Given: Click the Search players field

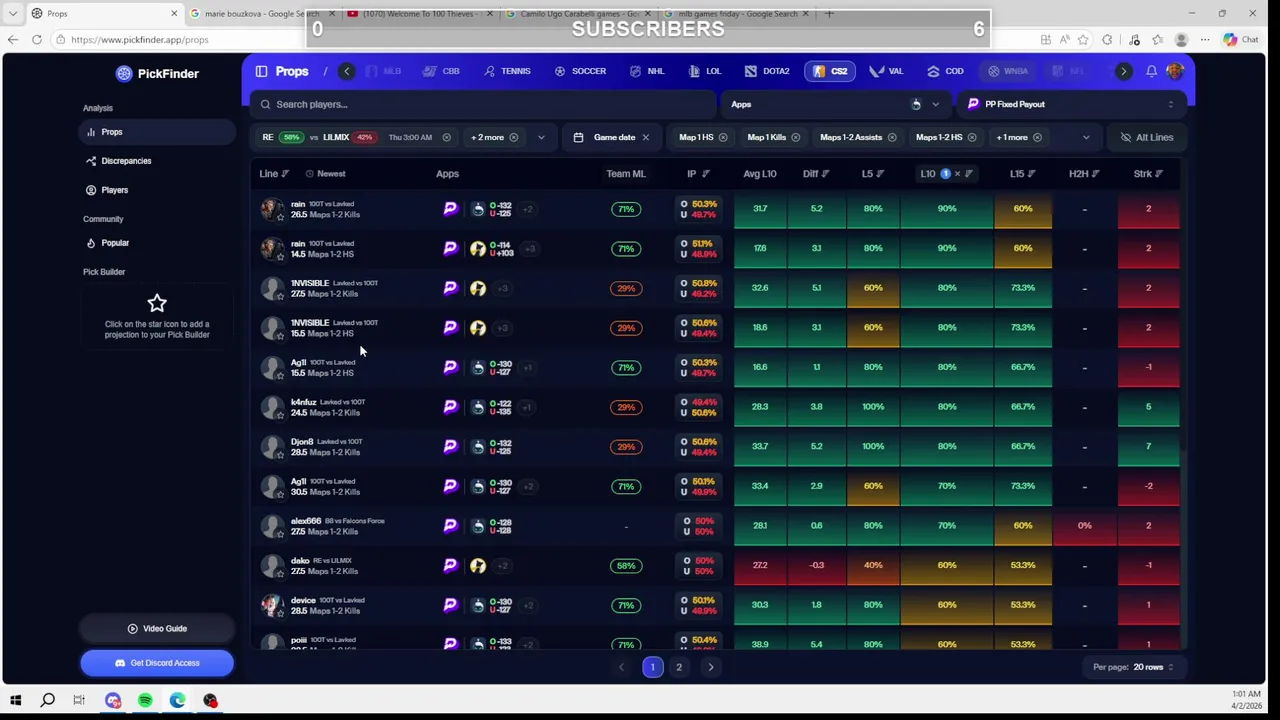Looking at the screenshot, I should click(484, 104).
